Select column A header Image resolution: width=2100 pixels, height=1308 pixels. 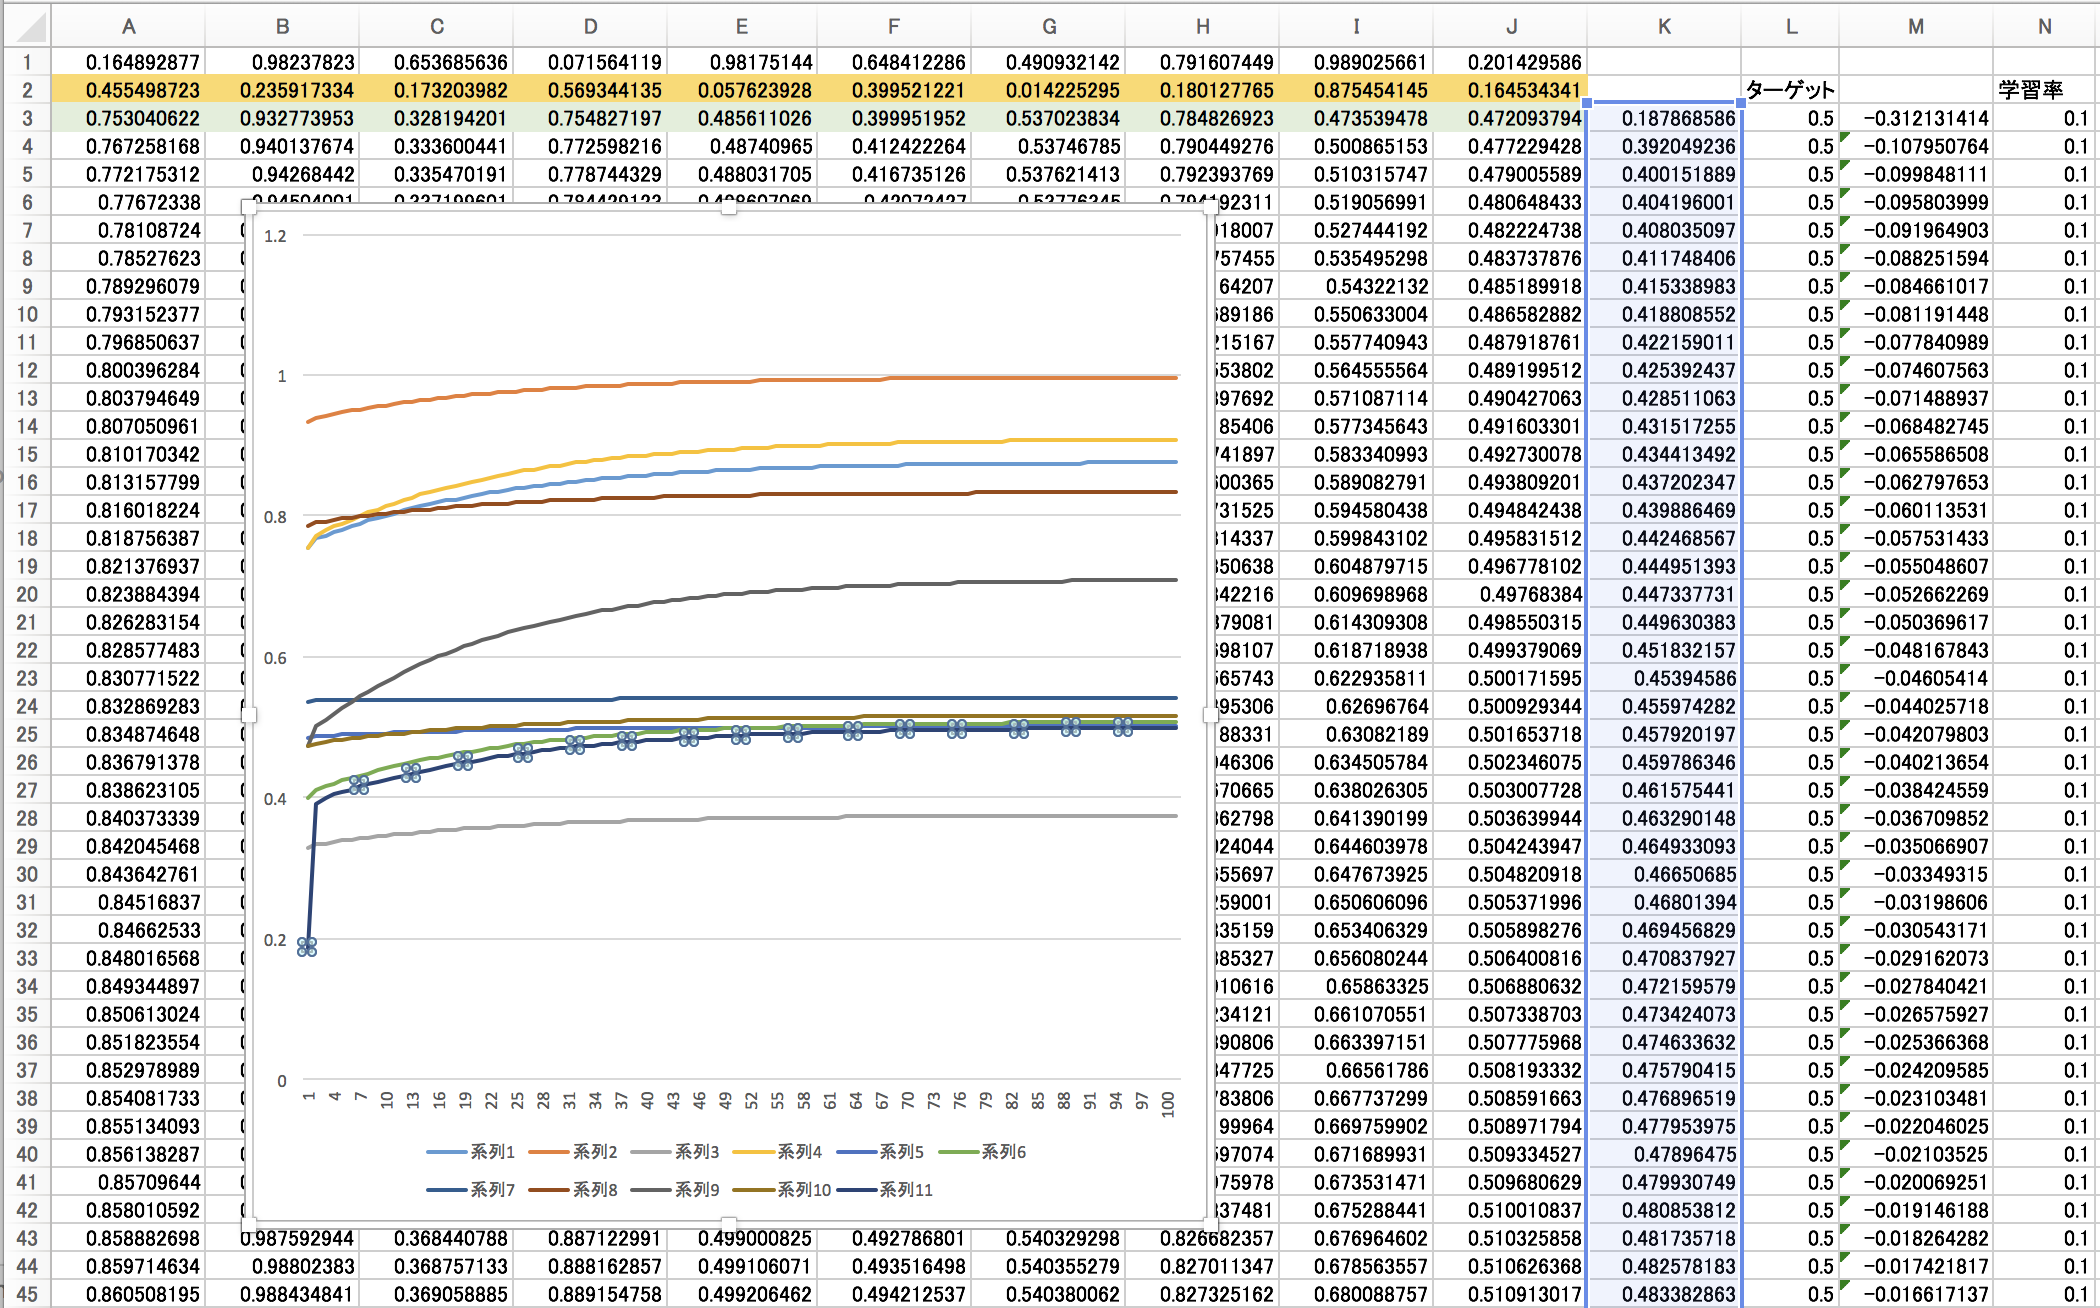click(128, 27)
